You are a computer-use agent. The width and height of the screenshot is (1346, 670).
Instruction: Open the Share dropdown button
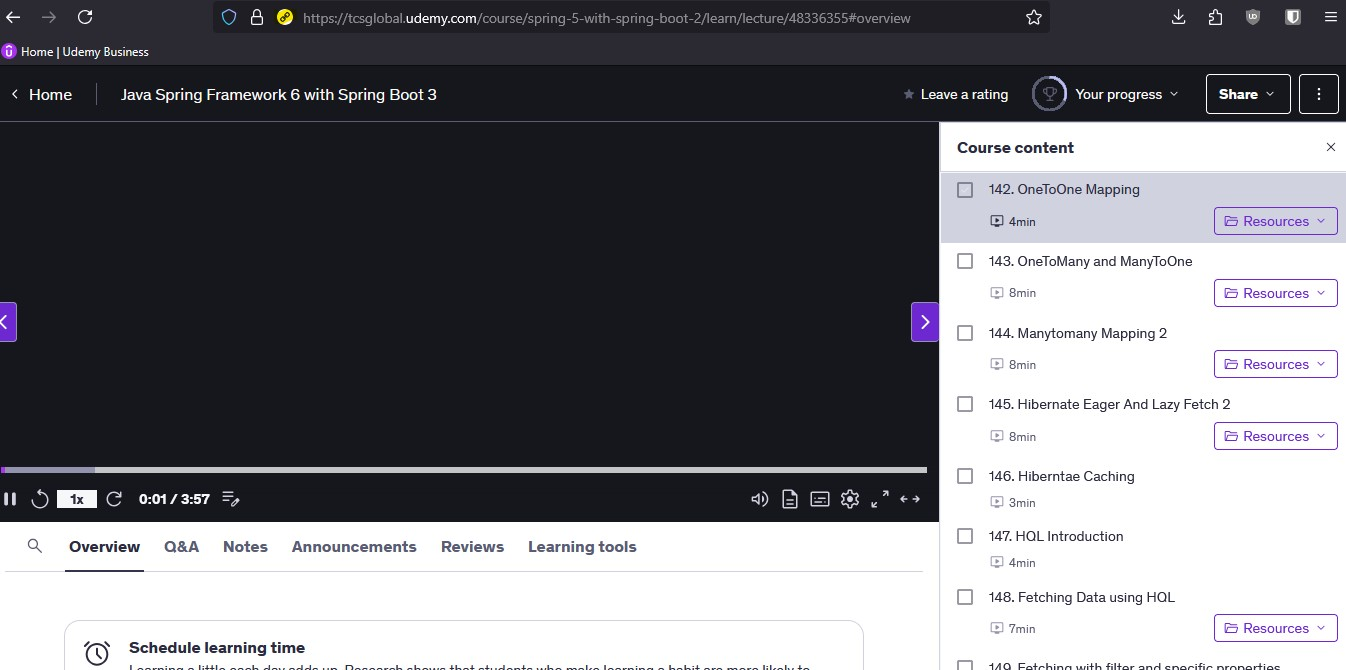[x=1248, y=94]
